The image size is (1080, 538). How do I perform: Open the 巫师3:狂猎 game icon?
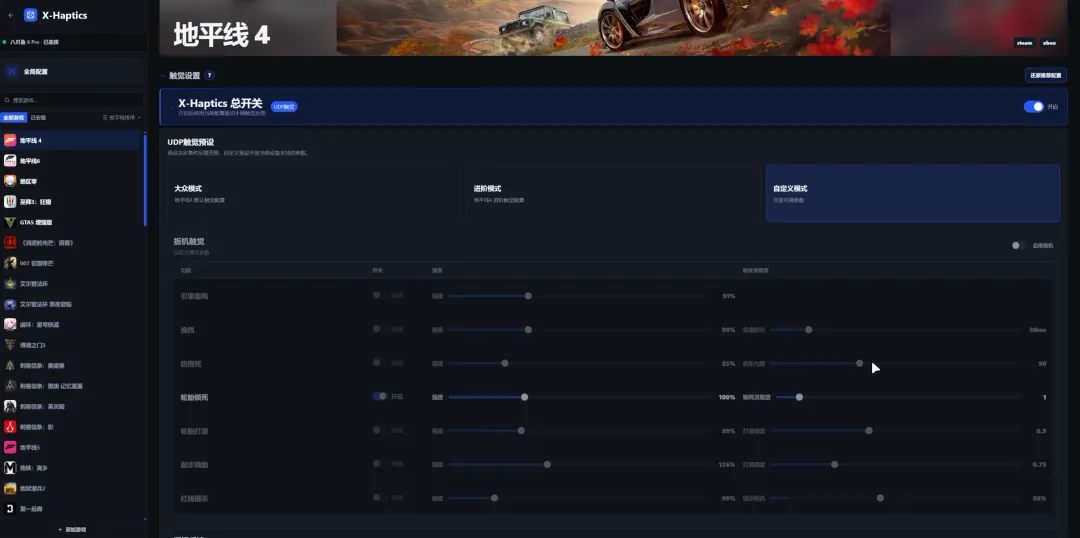(x=10, y=202)
